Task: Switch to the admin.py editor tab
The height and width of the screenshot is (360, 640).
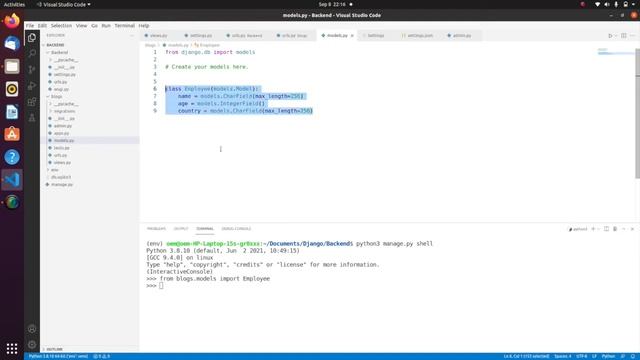Action: tap(461, 36)
